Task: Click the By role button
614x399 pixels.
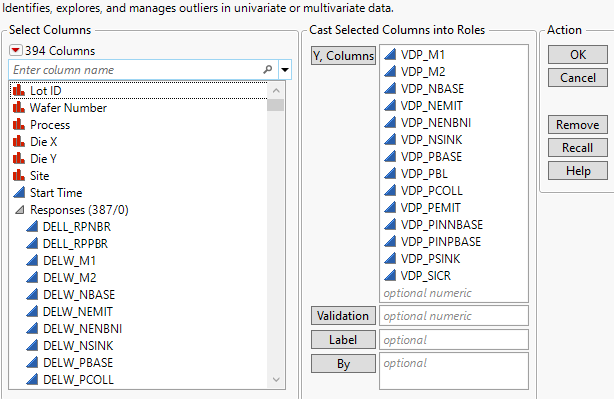Action: pos(343,364)
